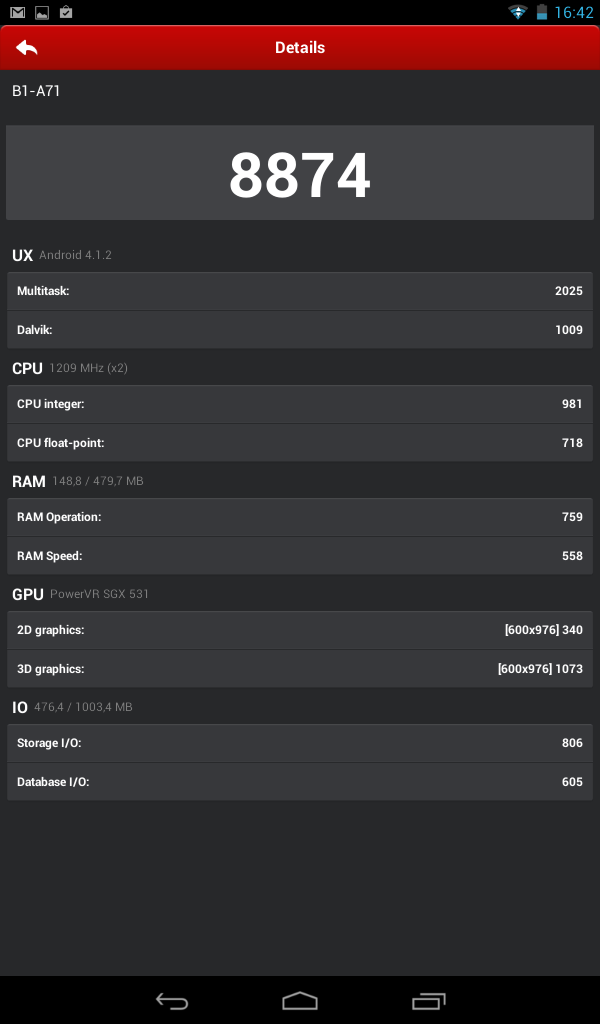Tap the recent apps navigation button

428,1001
